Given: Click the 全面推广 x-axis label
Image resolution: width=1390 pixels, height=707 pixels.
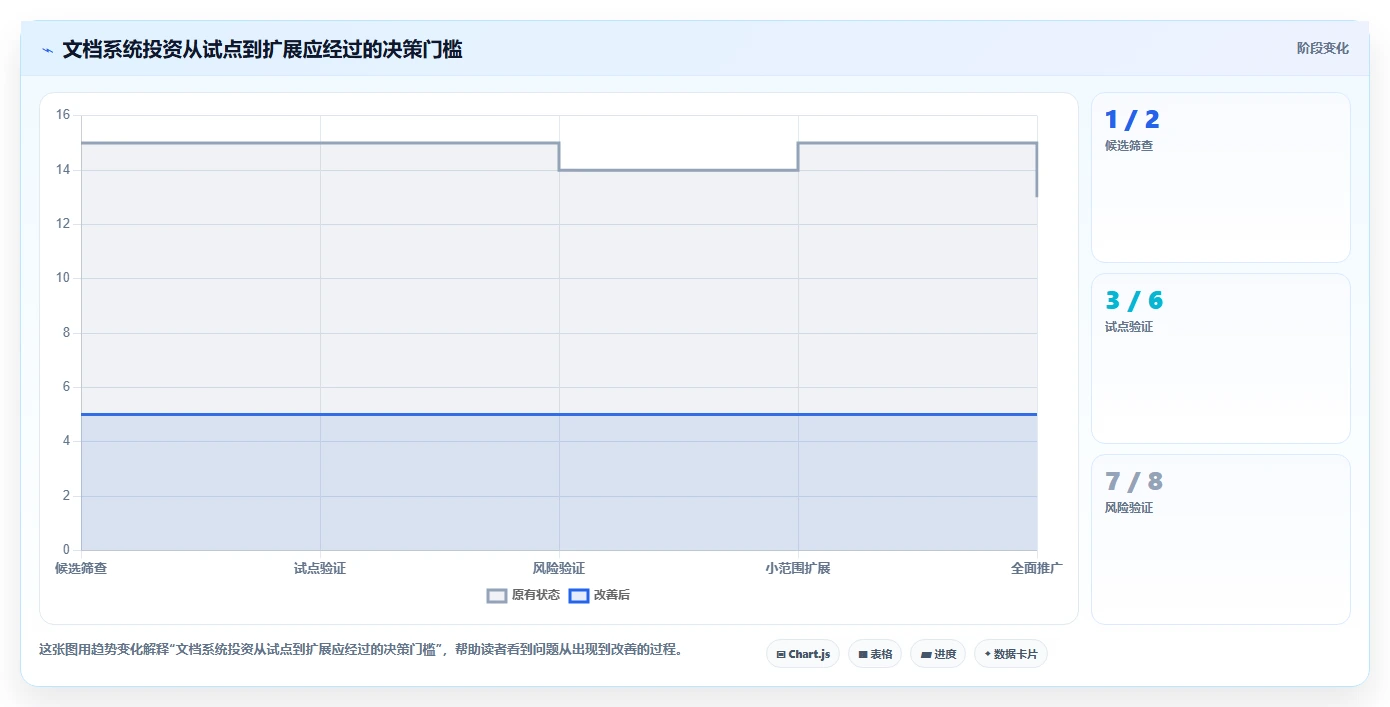Looking at the screenshot, I should coord(1037,568).
